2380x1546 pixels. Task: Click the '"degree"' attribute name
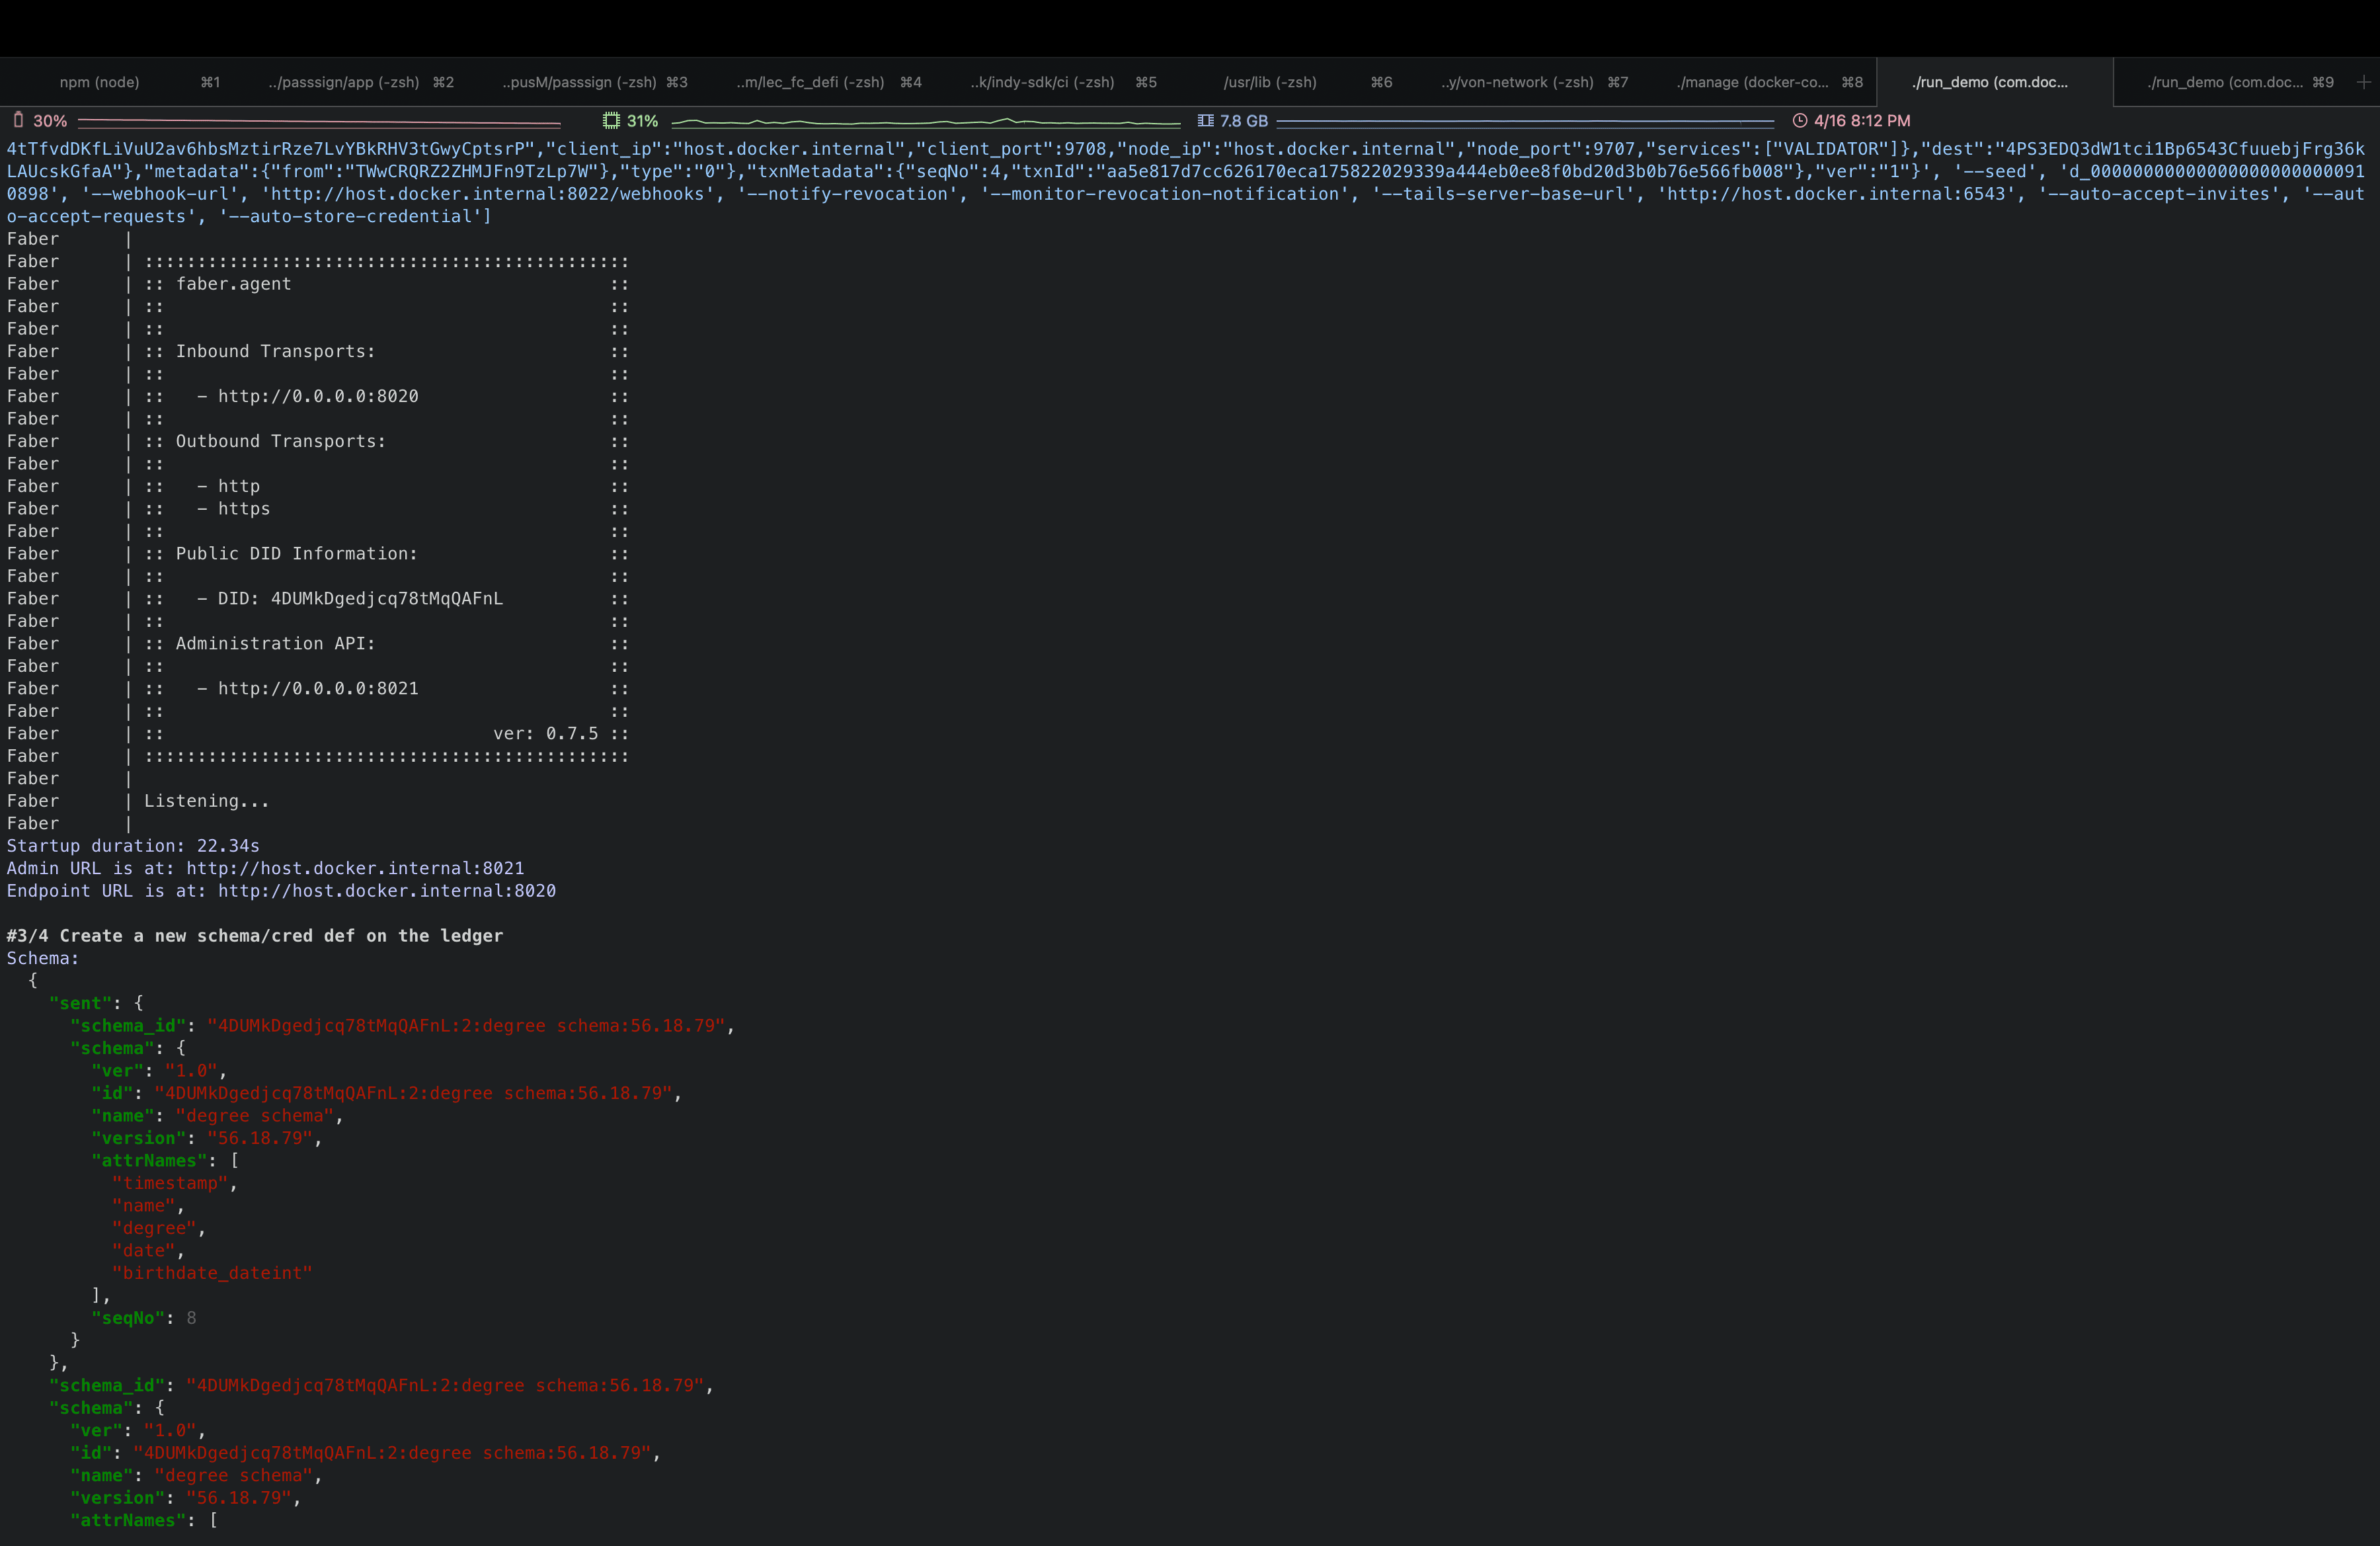(154, 1228)
